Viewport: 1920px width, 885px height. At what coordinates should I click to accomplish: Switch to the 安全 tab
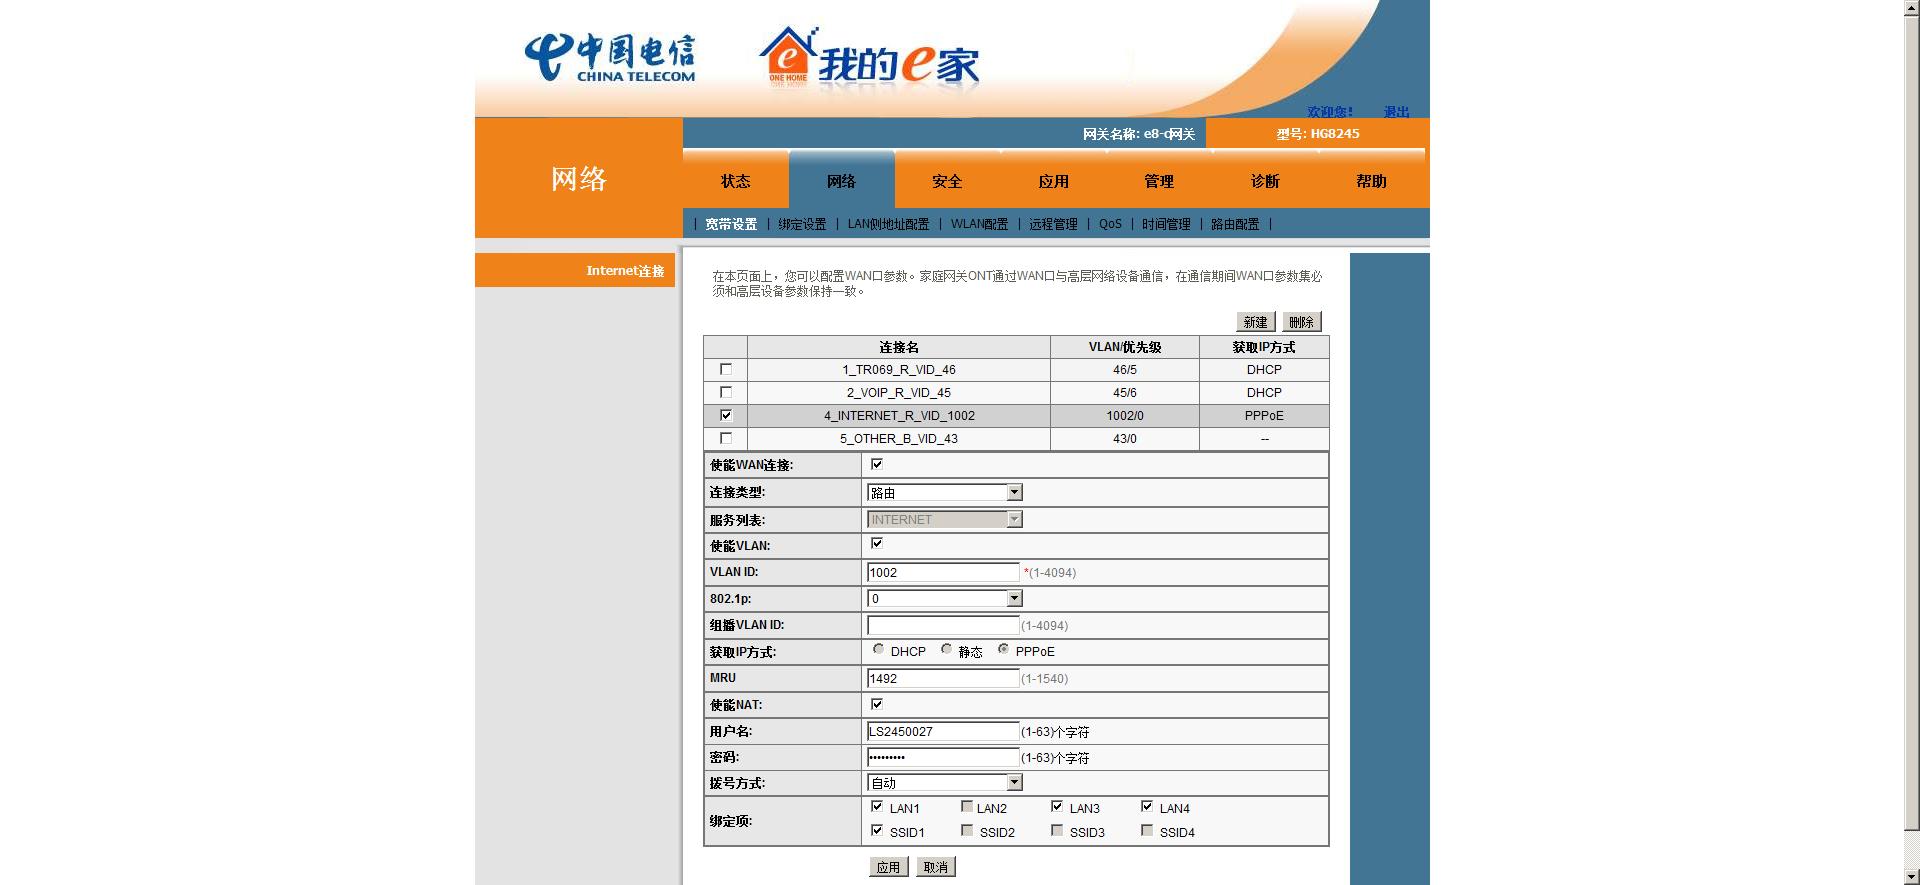coord(947,181)
